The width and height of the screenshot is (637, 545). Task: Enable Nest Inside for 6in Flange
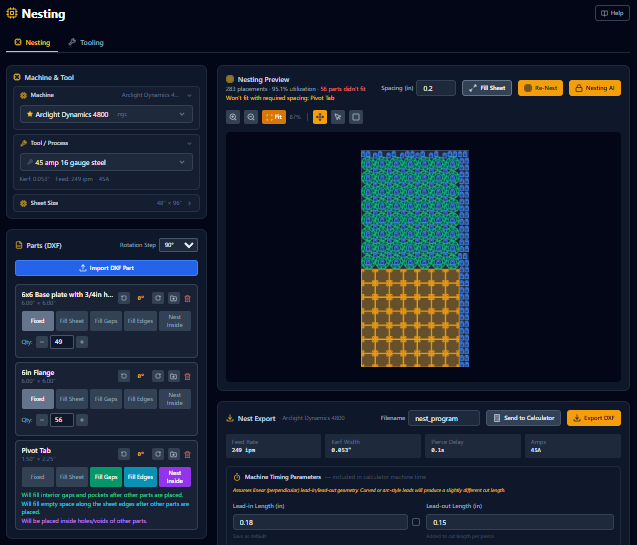point(175,399)
